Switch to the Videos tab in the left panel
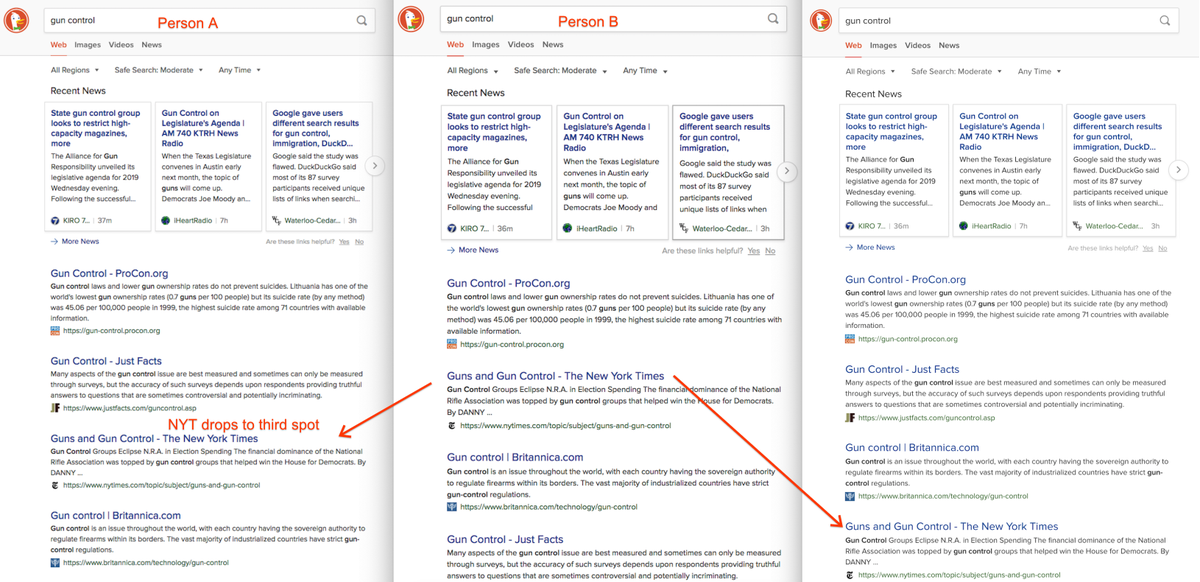 [121, 45]
